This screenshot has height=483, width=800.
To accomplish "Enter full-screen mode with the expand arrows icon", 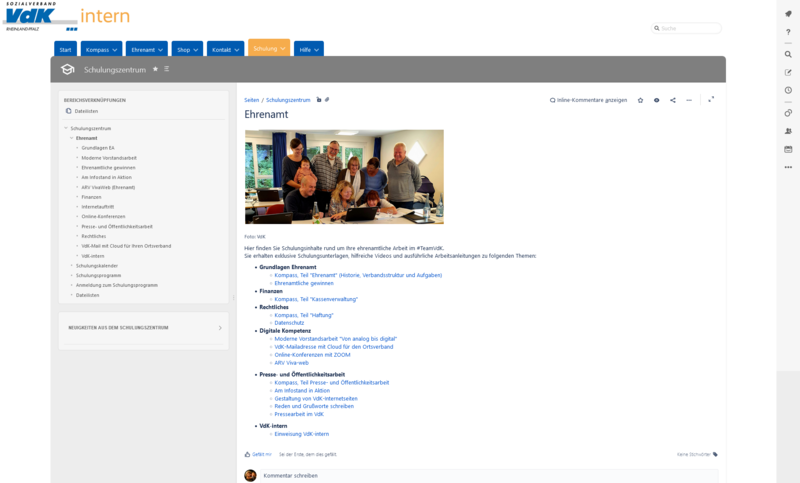I will (711, 100).
